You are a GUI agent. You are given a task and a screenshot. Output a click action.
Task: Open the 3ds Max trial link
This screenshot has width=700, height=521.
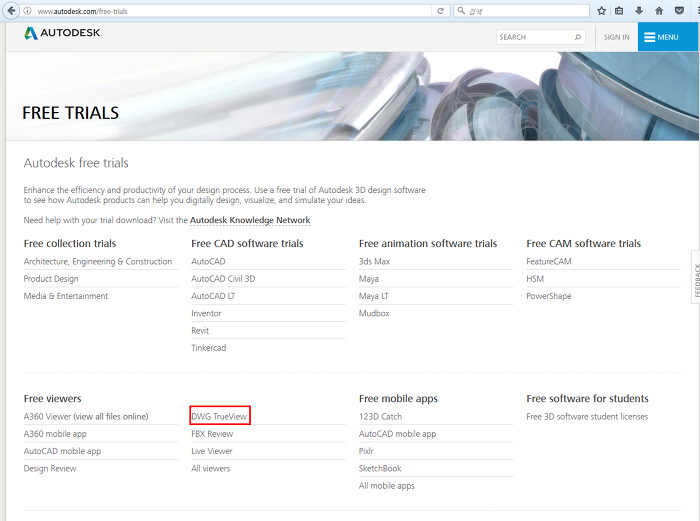tap(375, 262)
